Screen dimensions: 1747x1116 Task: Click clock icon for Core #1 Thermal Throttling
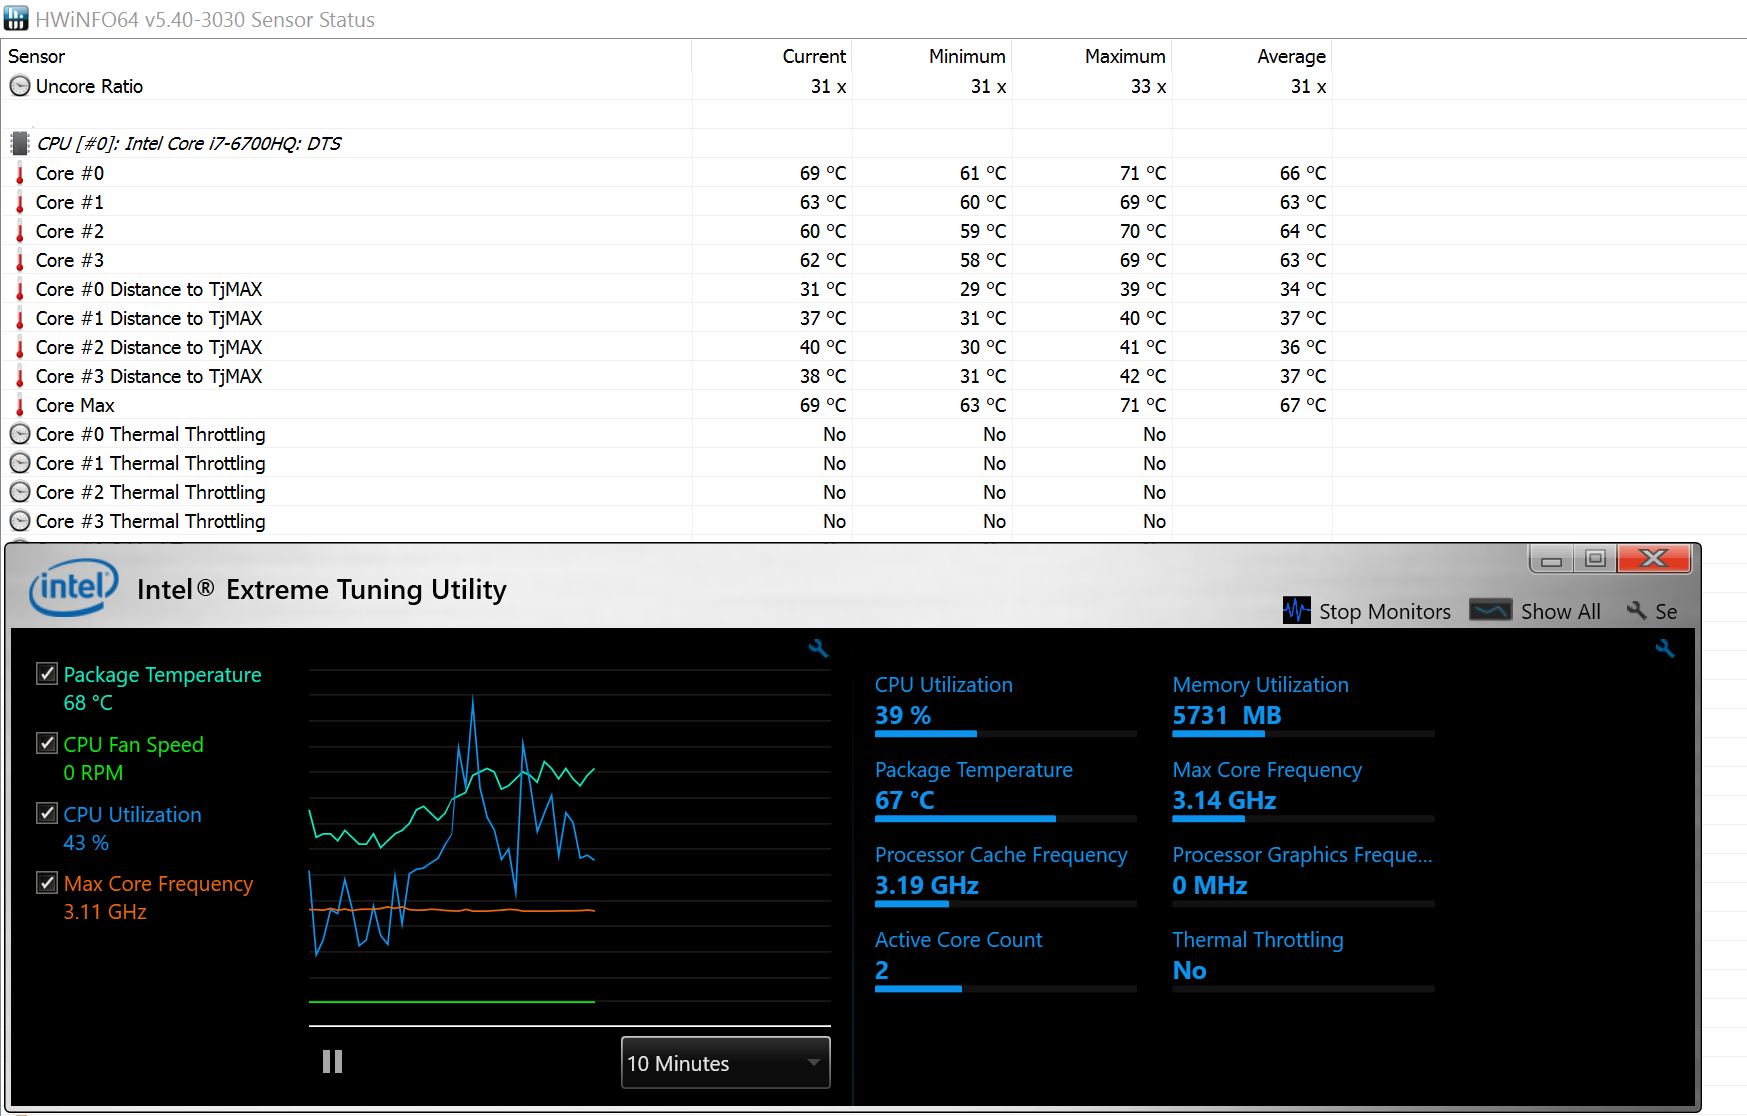(x=19, y=463)
